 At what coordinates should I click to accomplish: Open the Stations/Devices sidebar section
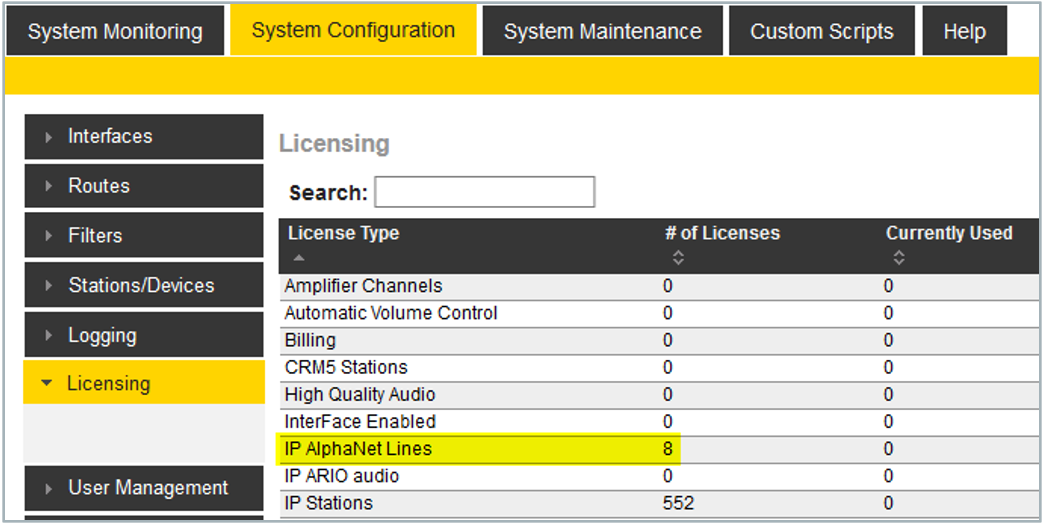click(x=143, y=286)
